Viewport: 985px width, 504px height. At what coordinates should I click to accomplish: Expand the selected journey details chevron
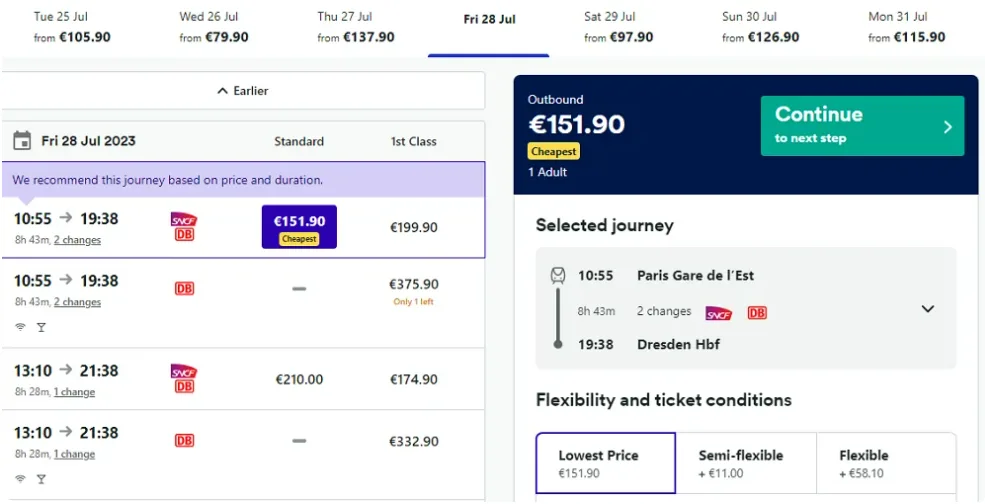tap(928, 309)
